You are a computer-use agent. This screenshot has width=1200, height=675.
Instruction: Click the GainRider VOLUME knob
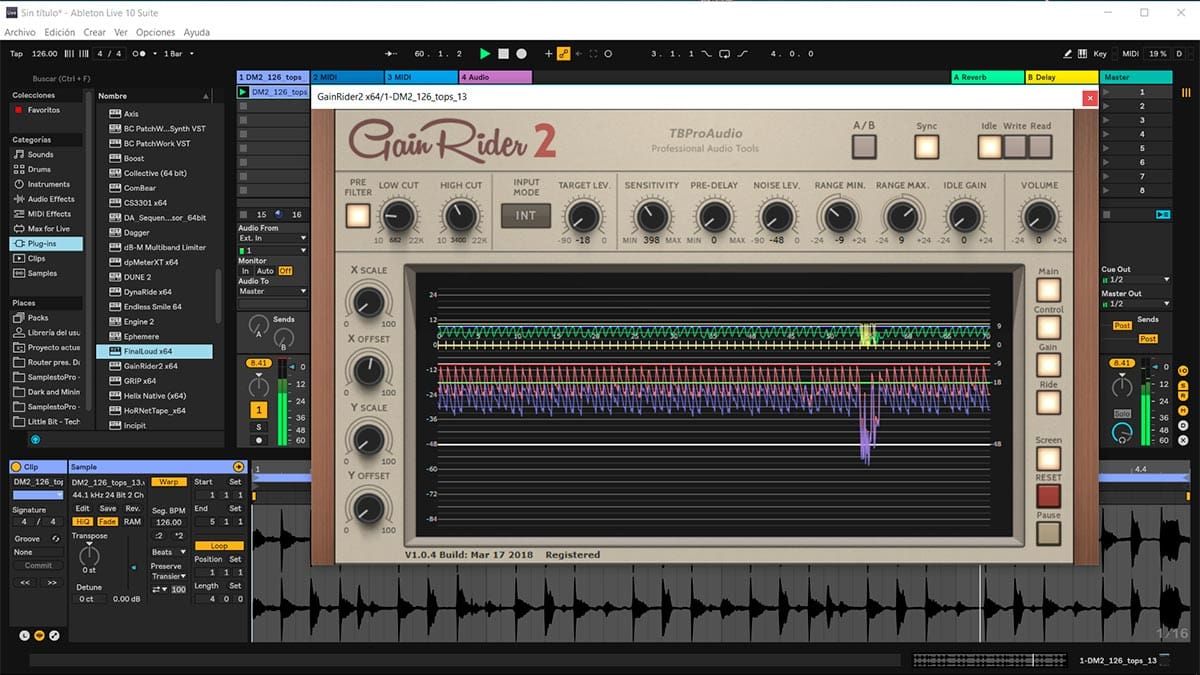(1039, 216)
